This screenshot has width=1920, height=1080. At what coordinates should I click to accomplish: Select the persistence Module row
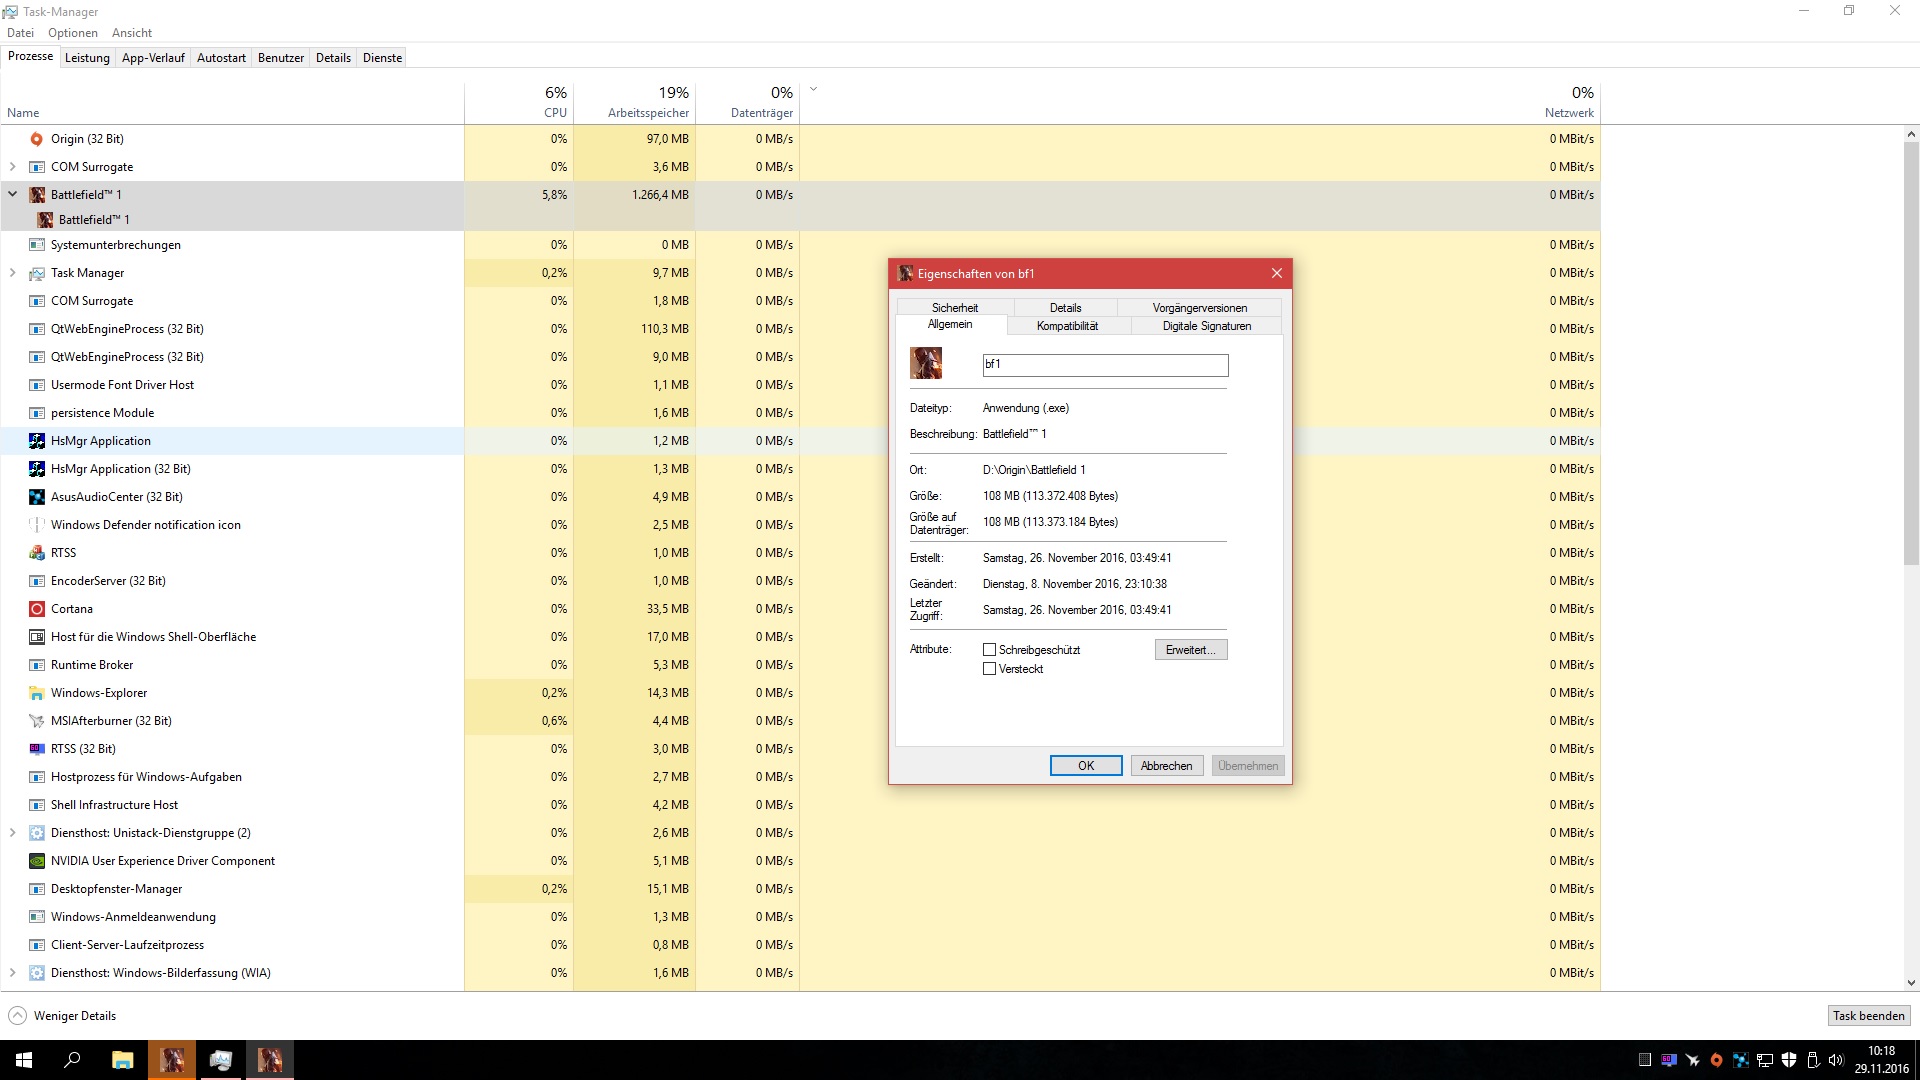pos(800,413)
